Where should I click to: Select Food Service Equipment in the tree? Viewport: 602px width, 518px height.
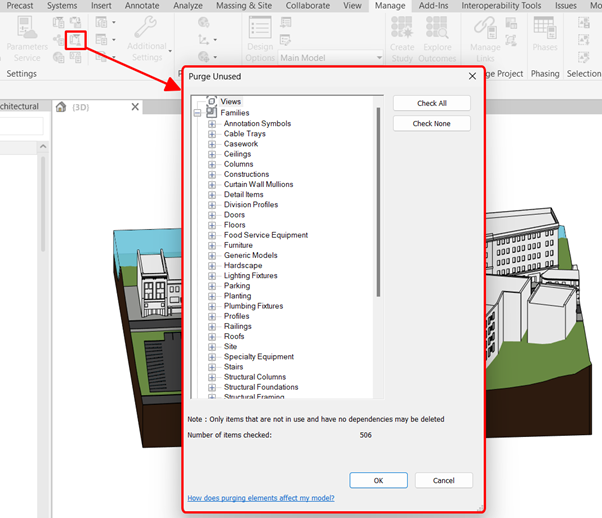[266, 235]
